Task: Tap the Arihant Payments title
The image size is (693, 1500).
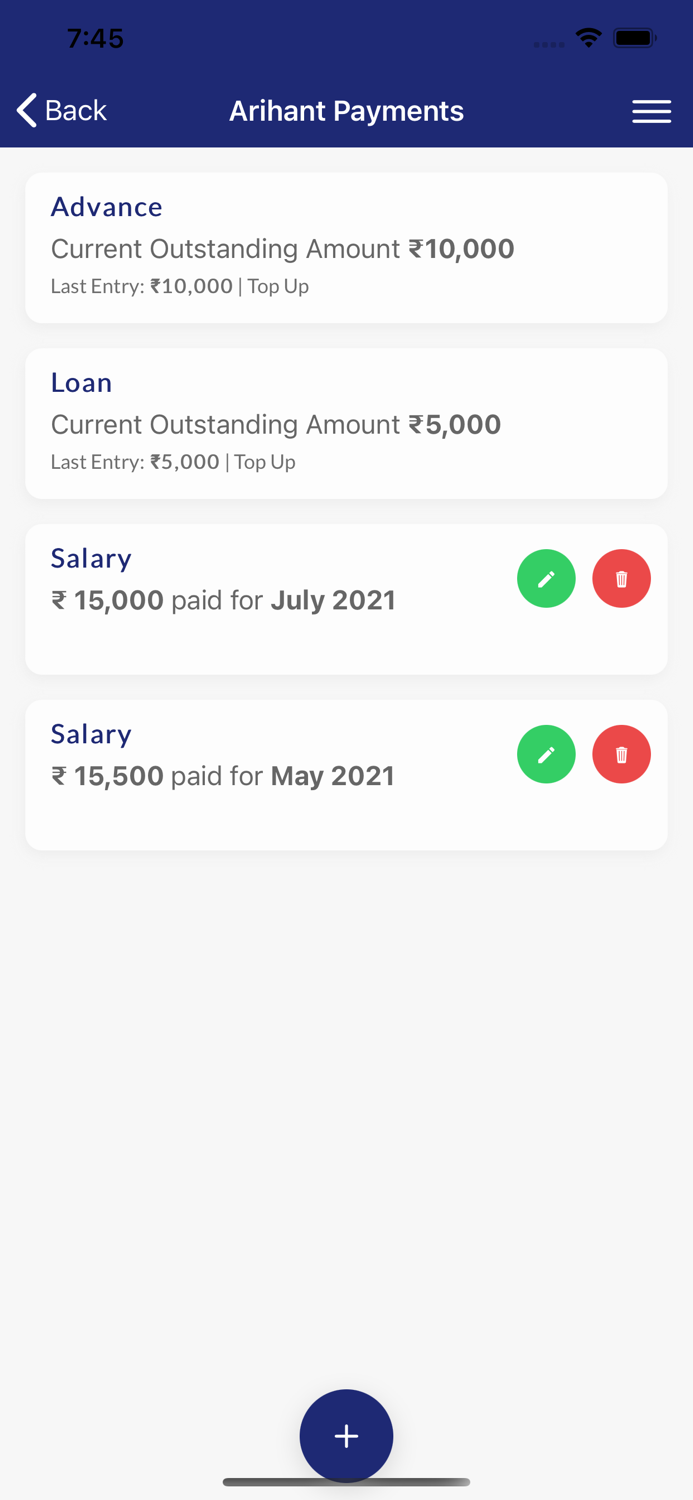Action: click(346, 111)
